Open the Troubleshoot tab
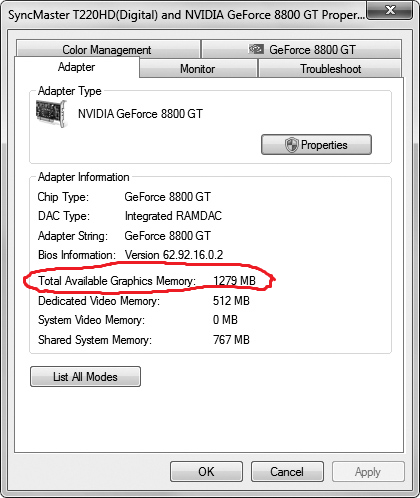Screen dimensions: 420x498 (330, 69)
